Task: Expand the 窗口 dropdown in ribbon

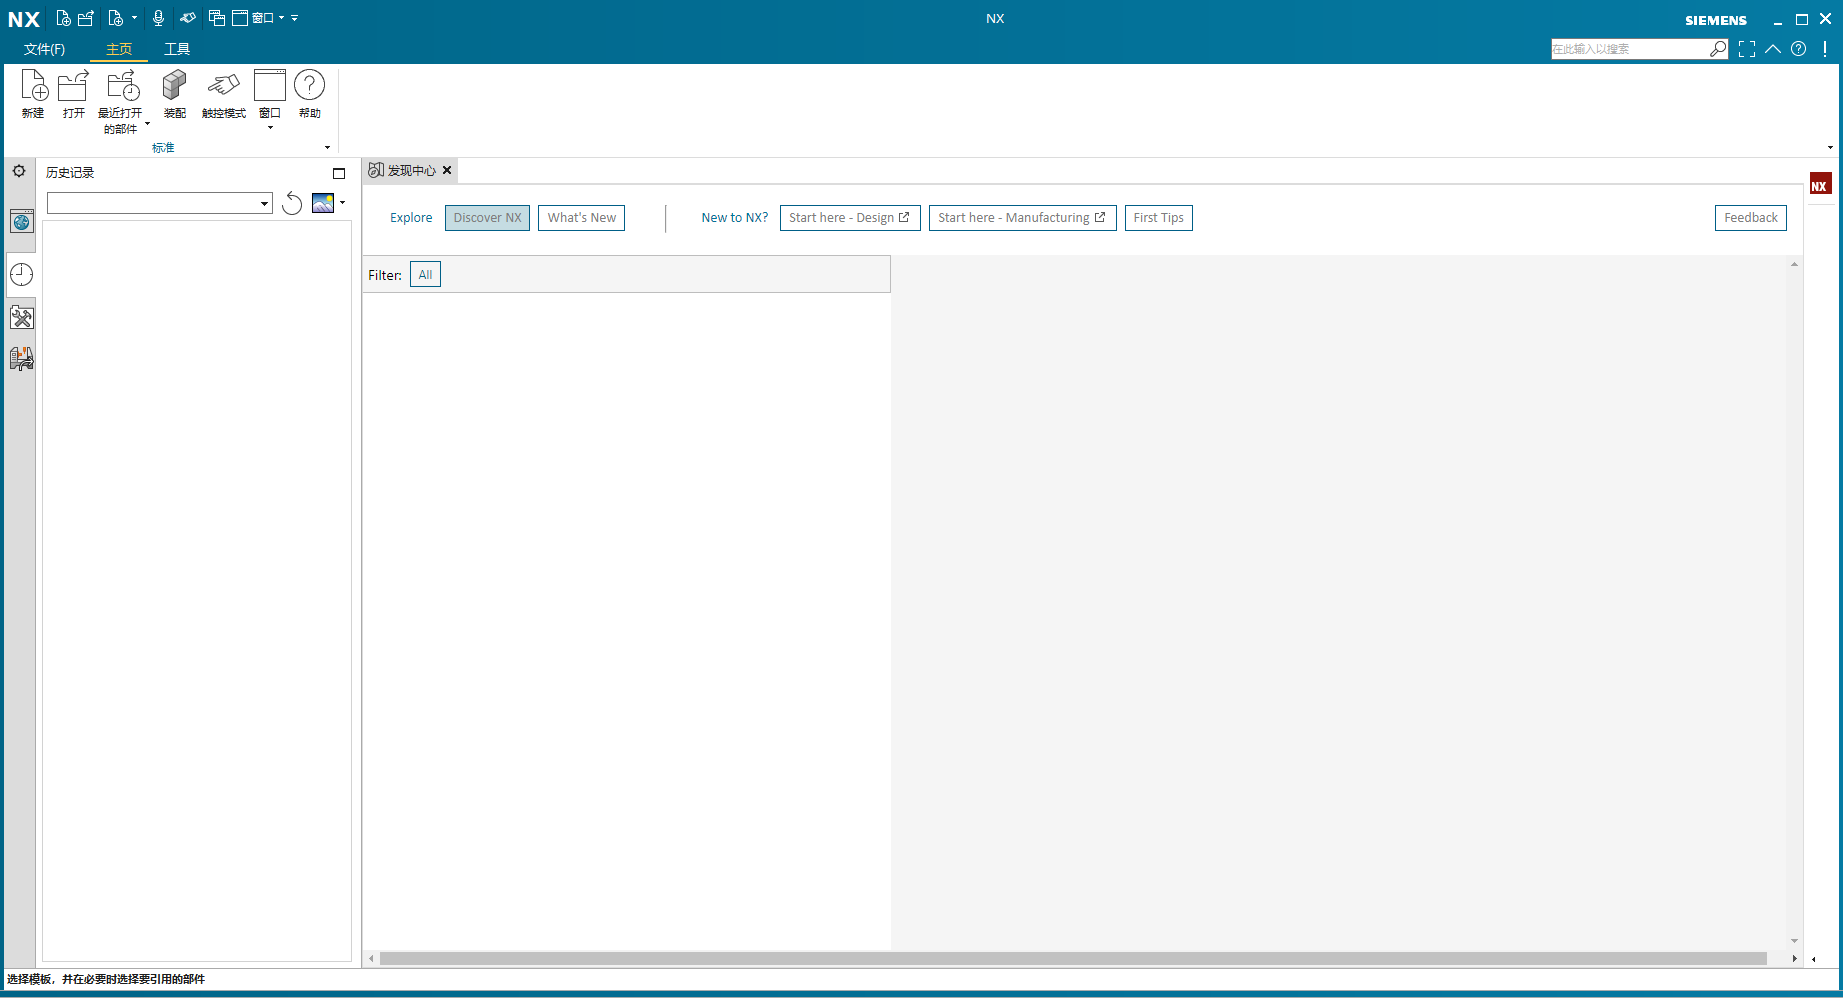Action: click(x=270, y=128)
